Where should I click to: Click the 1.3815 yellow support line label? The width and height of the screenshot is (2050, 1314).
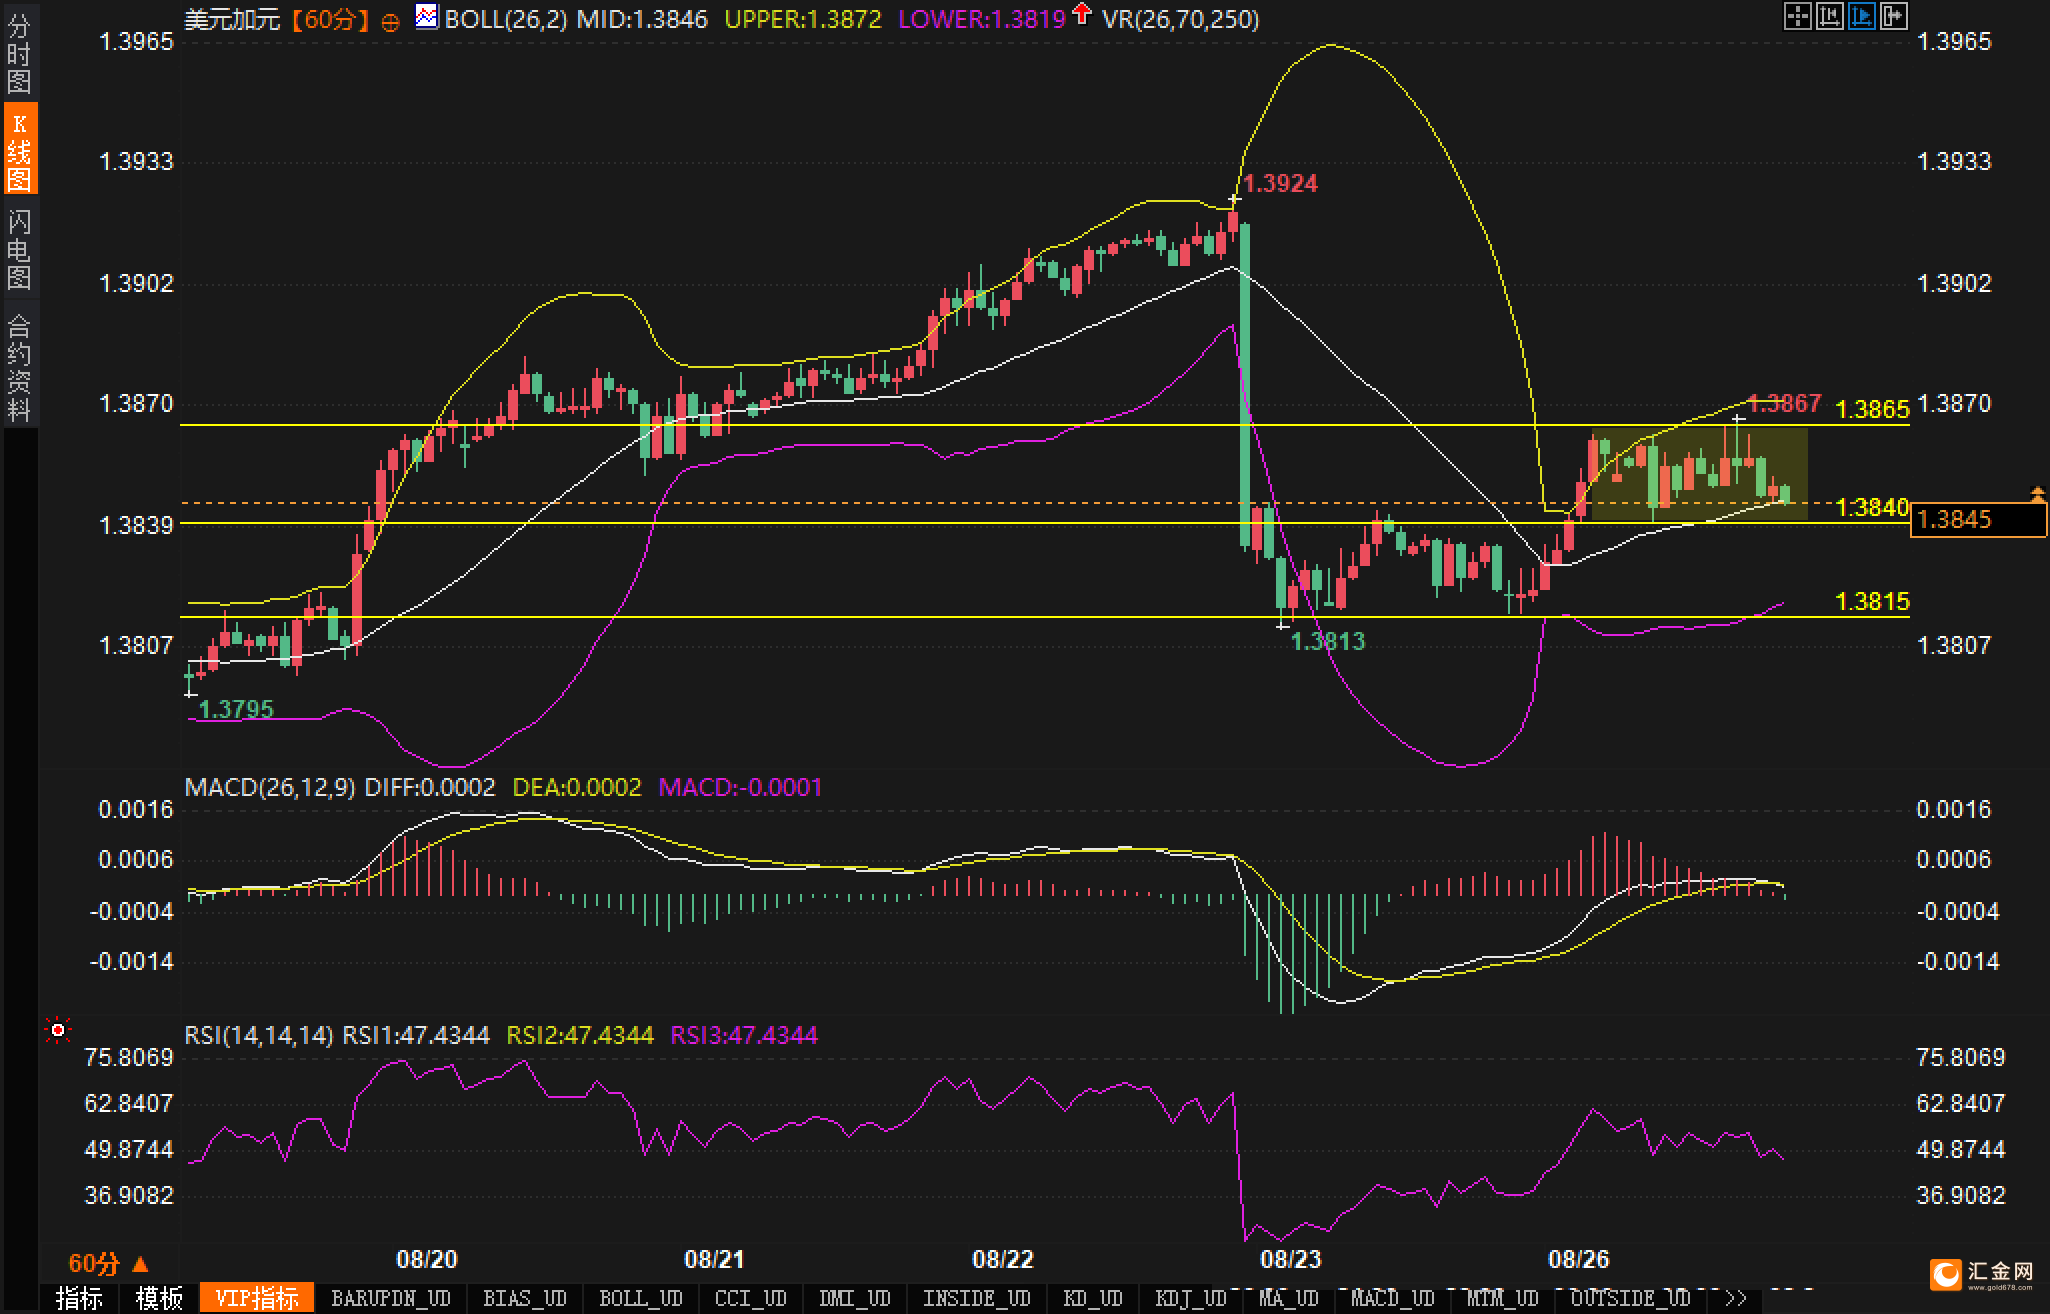1873,601
